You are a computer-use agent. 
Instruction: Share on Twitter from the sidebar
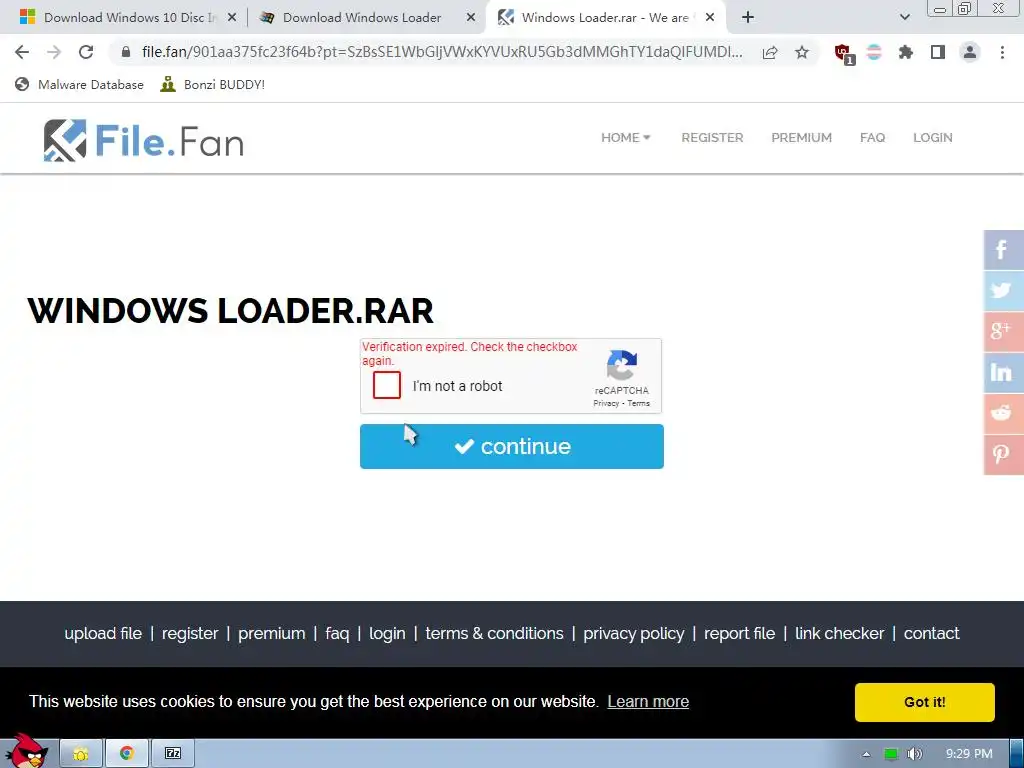1003,290
